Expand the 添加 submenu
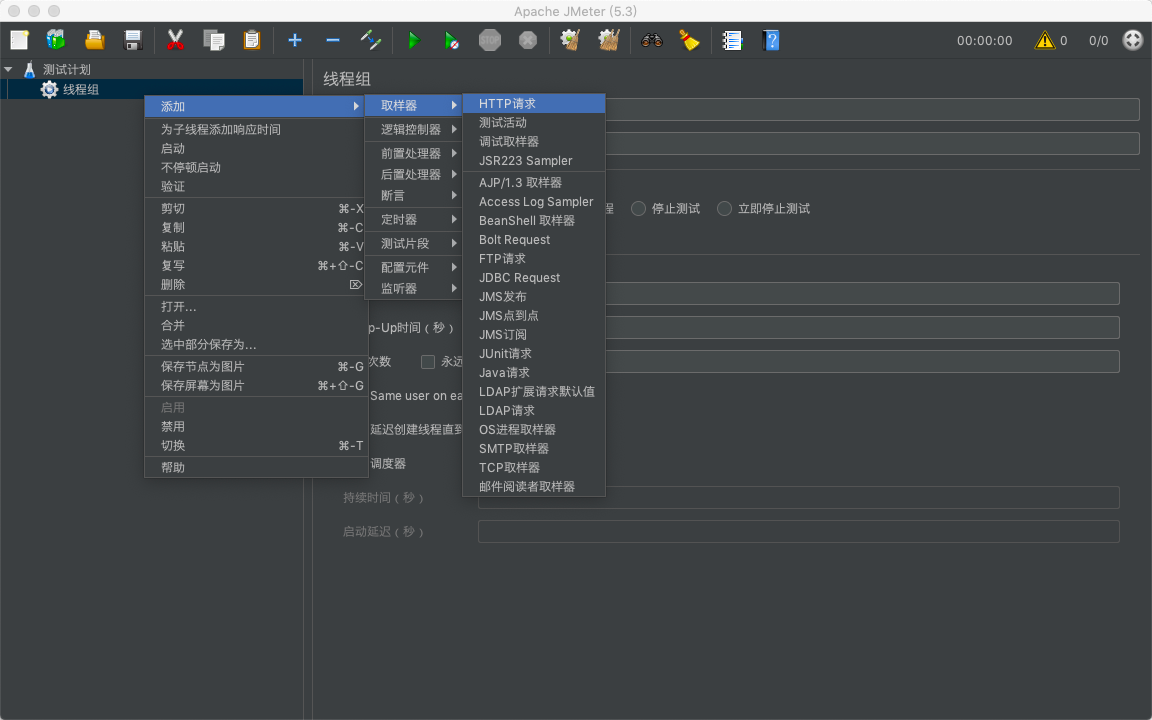 (255, 107)
